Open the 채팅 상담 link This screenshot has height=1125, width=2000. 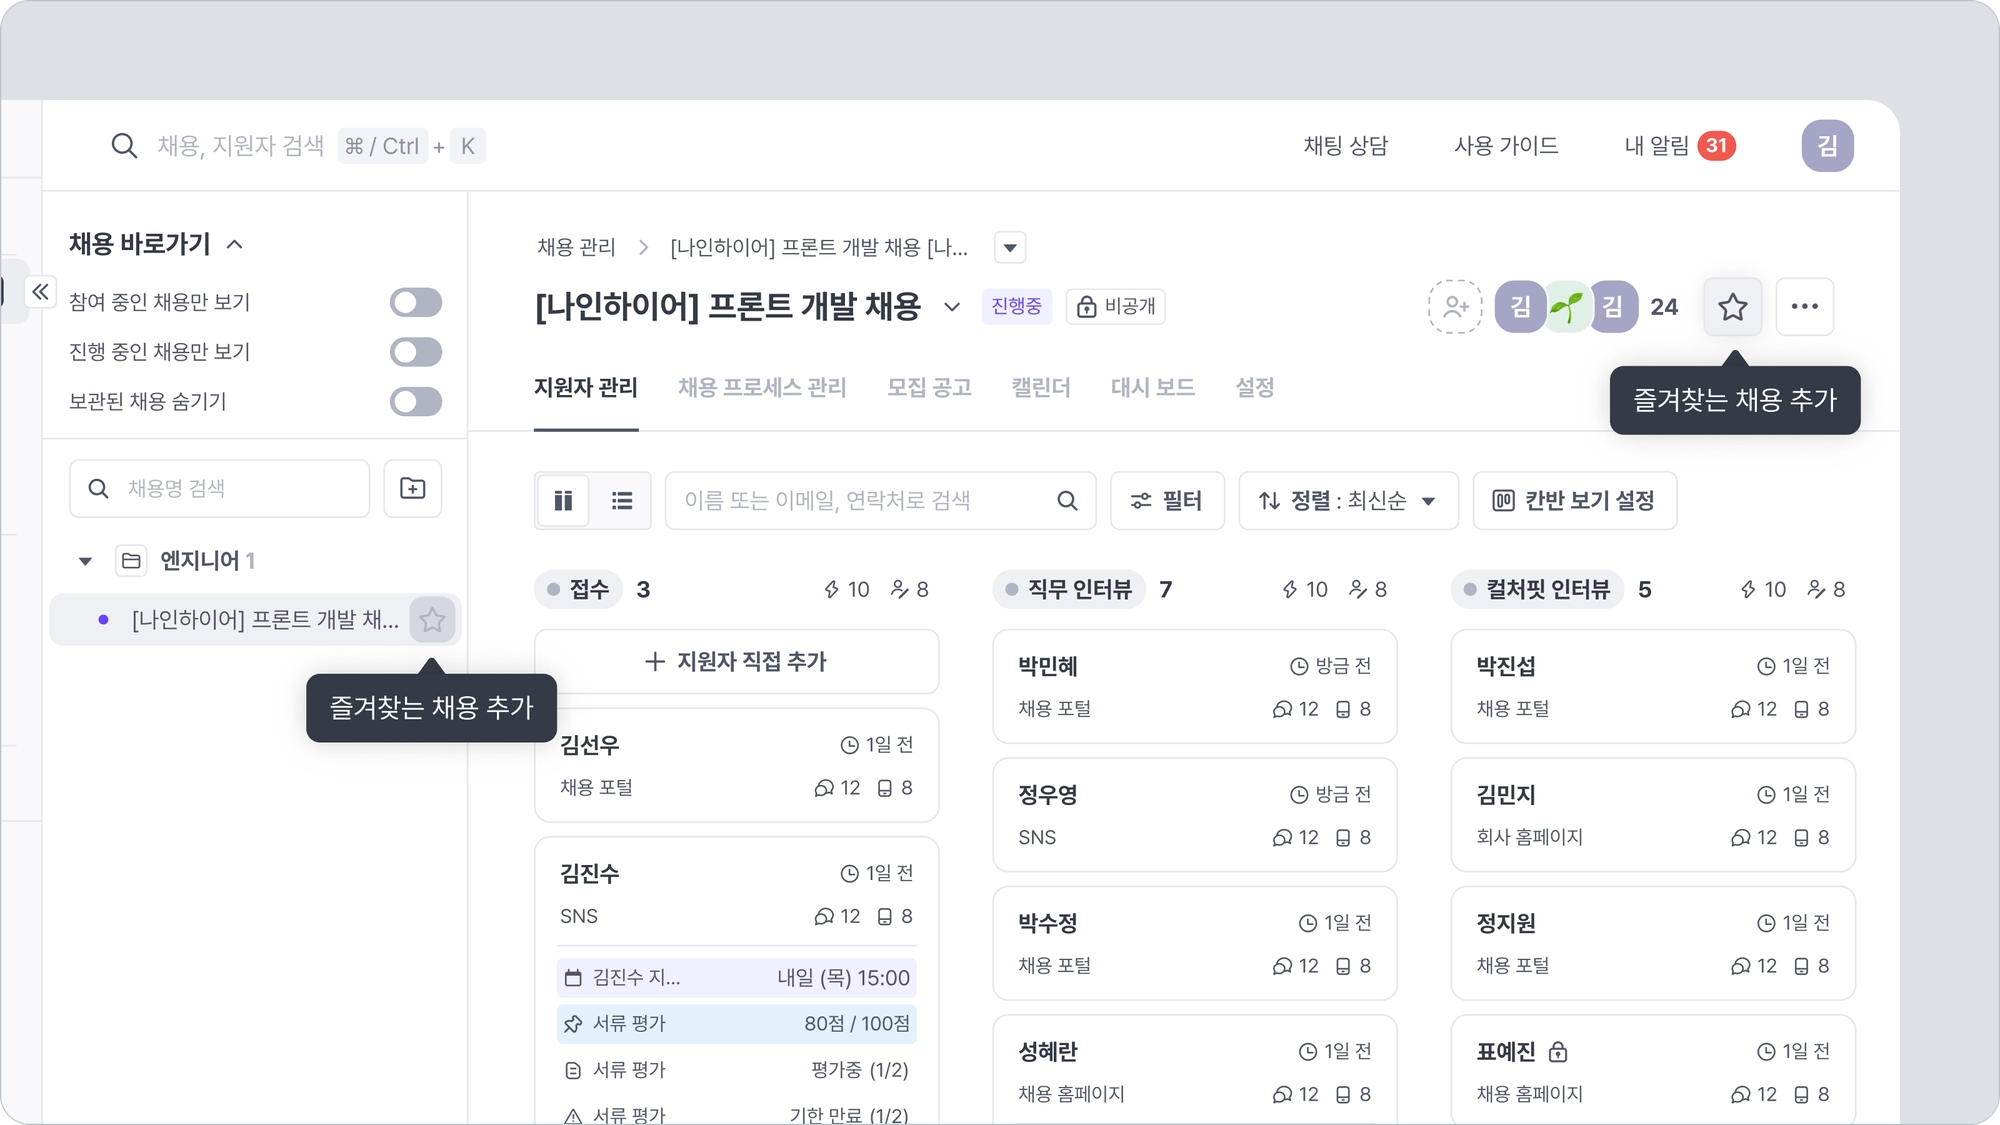[1346, 146]
